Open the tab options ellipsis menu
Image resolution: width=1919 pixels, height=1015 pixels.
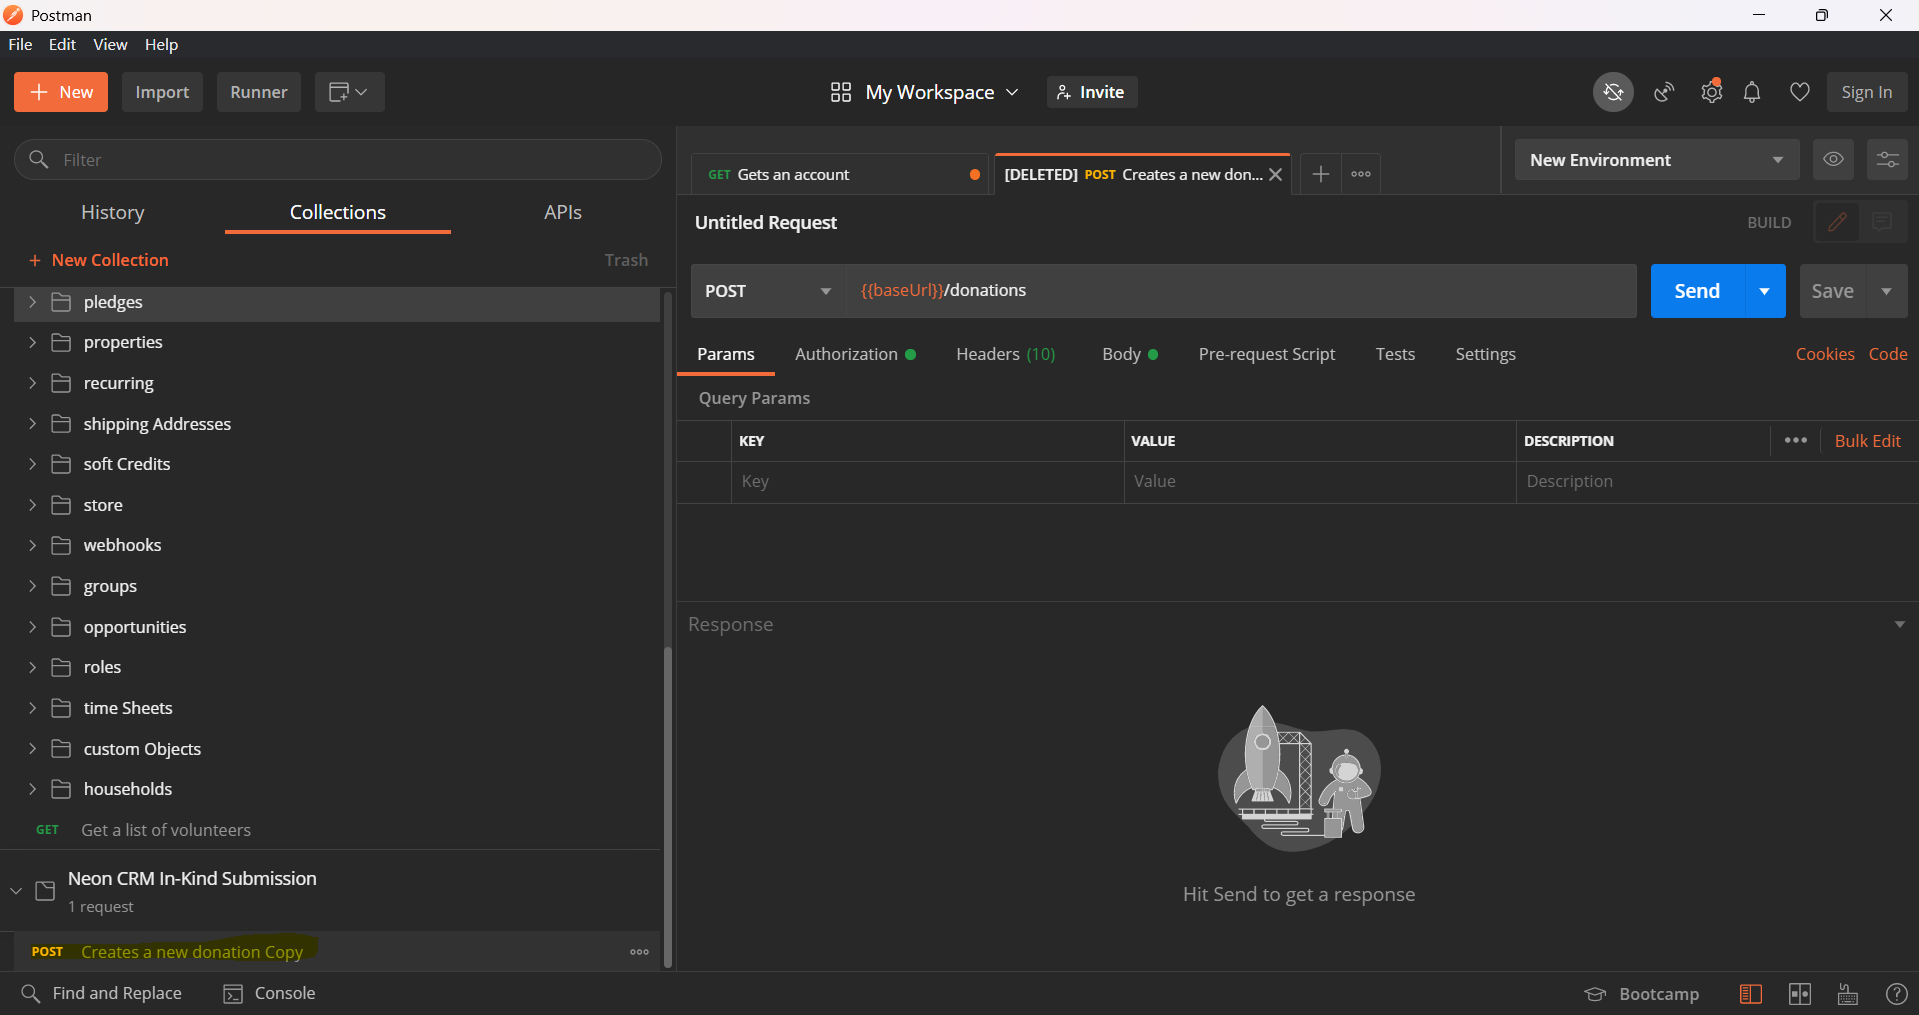(1361, 174)
